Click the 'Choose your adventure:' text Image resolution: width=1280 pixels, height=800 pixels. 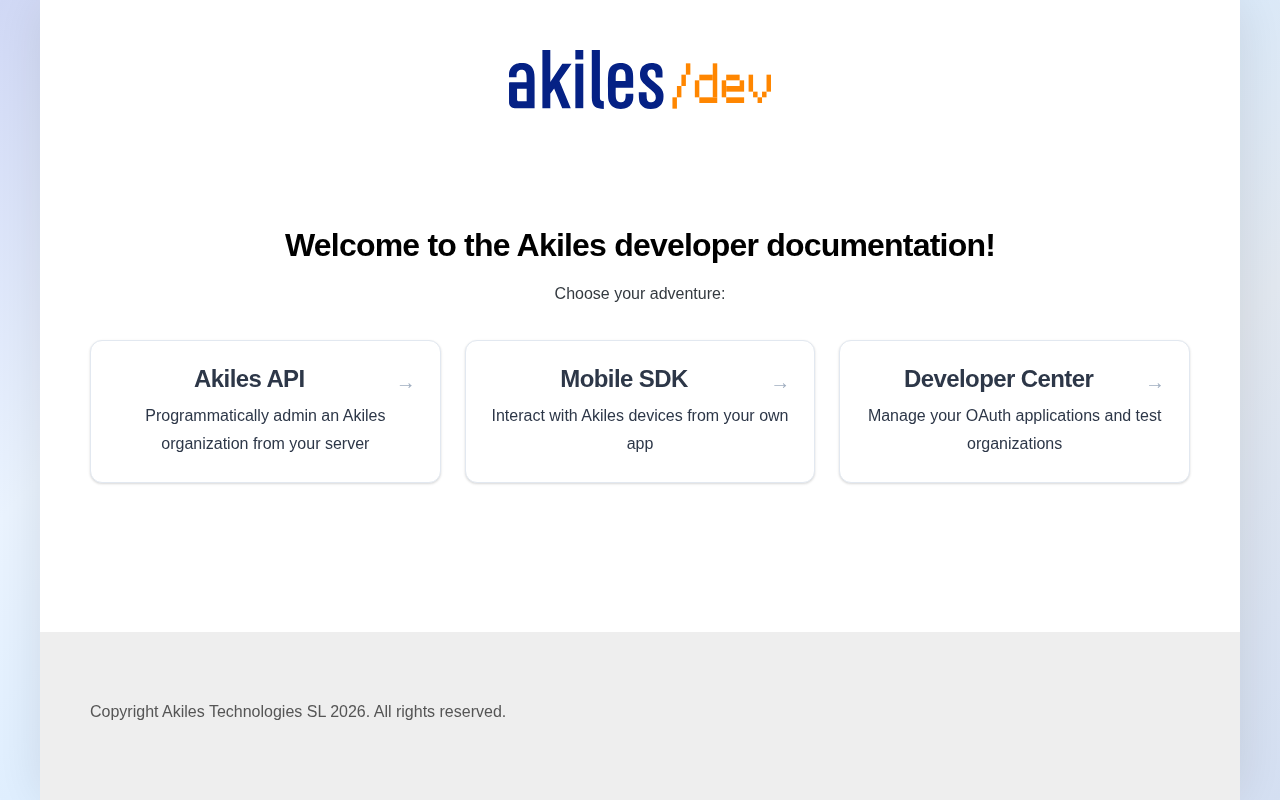[640, 294]
